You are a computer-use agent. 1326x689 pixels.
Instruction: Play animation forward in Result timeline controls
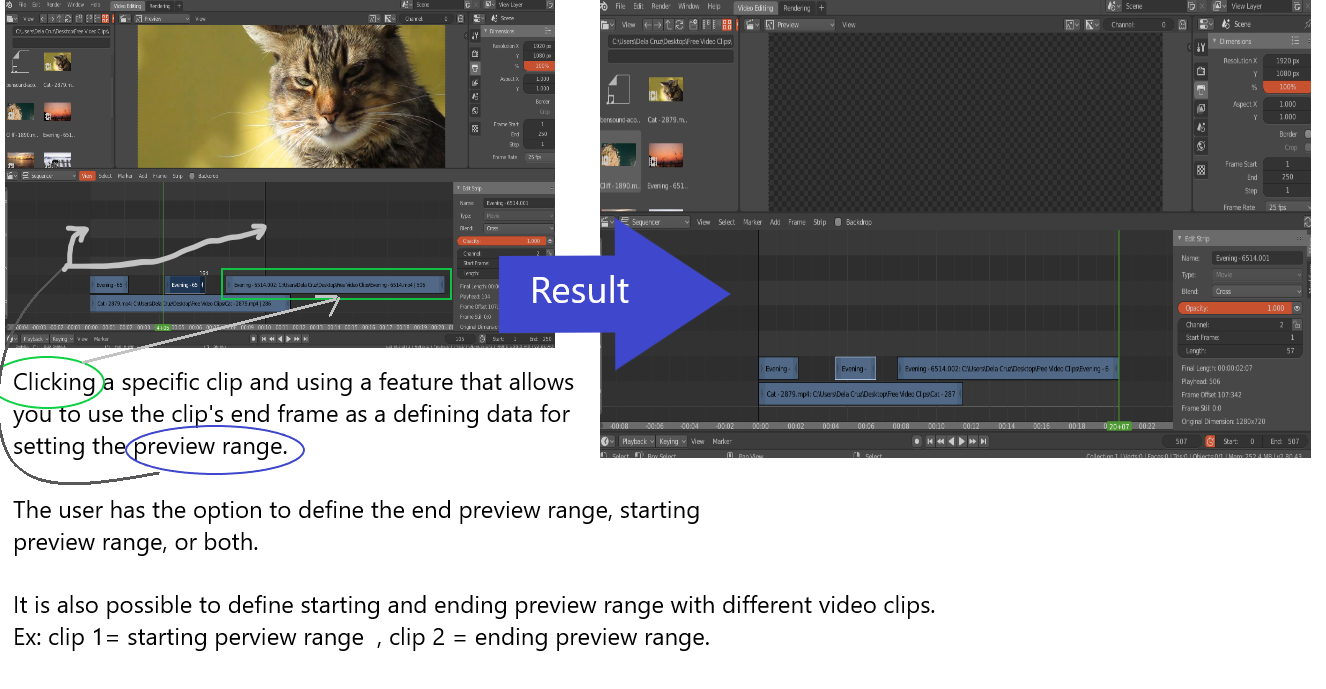pyautogui.click(x=962, y=441)
